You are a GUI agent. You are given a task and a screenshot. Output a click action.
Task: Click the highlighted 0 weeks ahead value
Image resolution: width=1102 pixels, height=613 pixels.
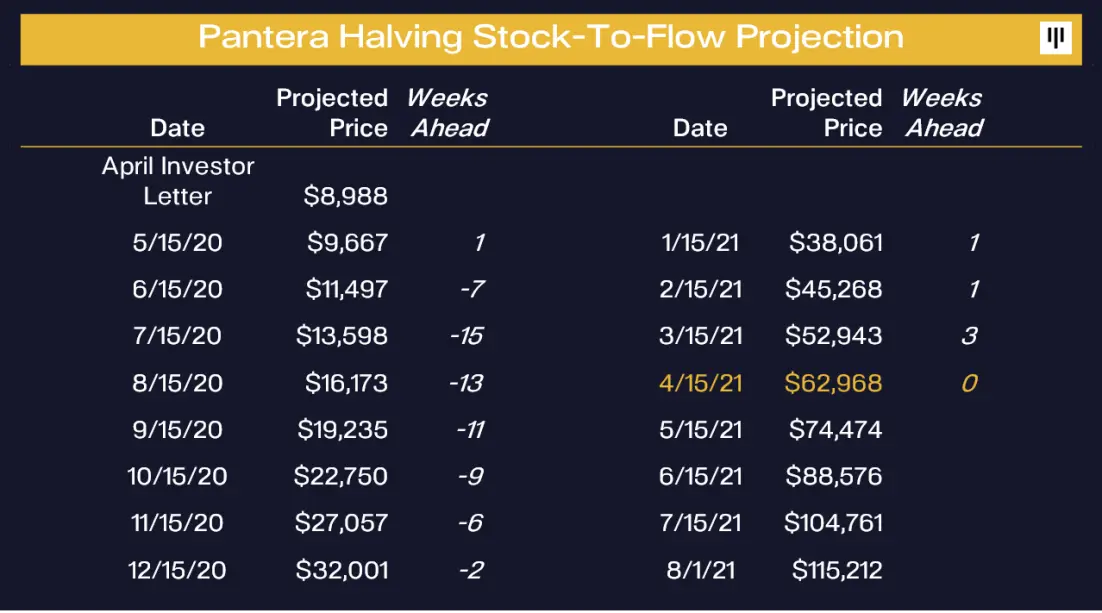click(x=969, y=383)
